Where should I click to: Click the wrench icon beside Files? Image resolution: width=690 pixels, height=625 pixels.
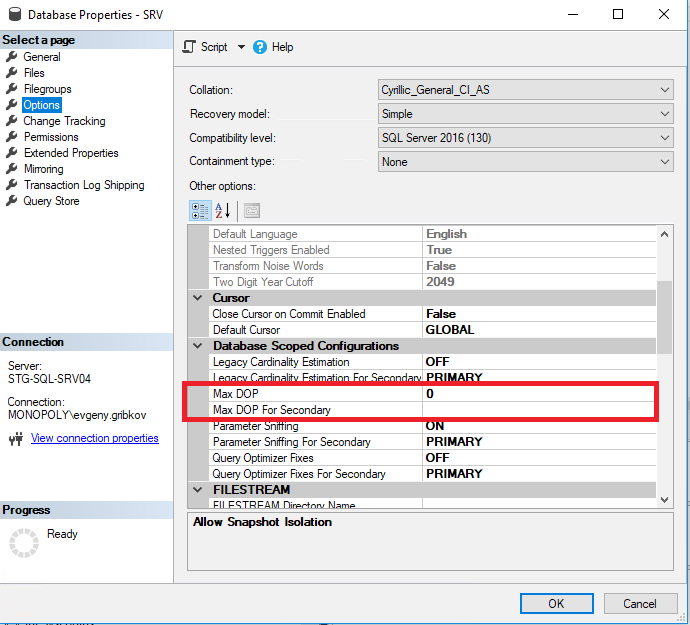[11, 72]
